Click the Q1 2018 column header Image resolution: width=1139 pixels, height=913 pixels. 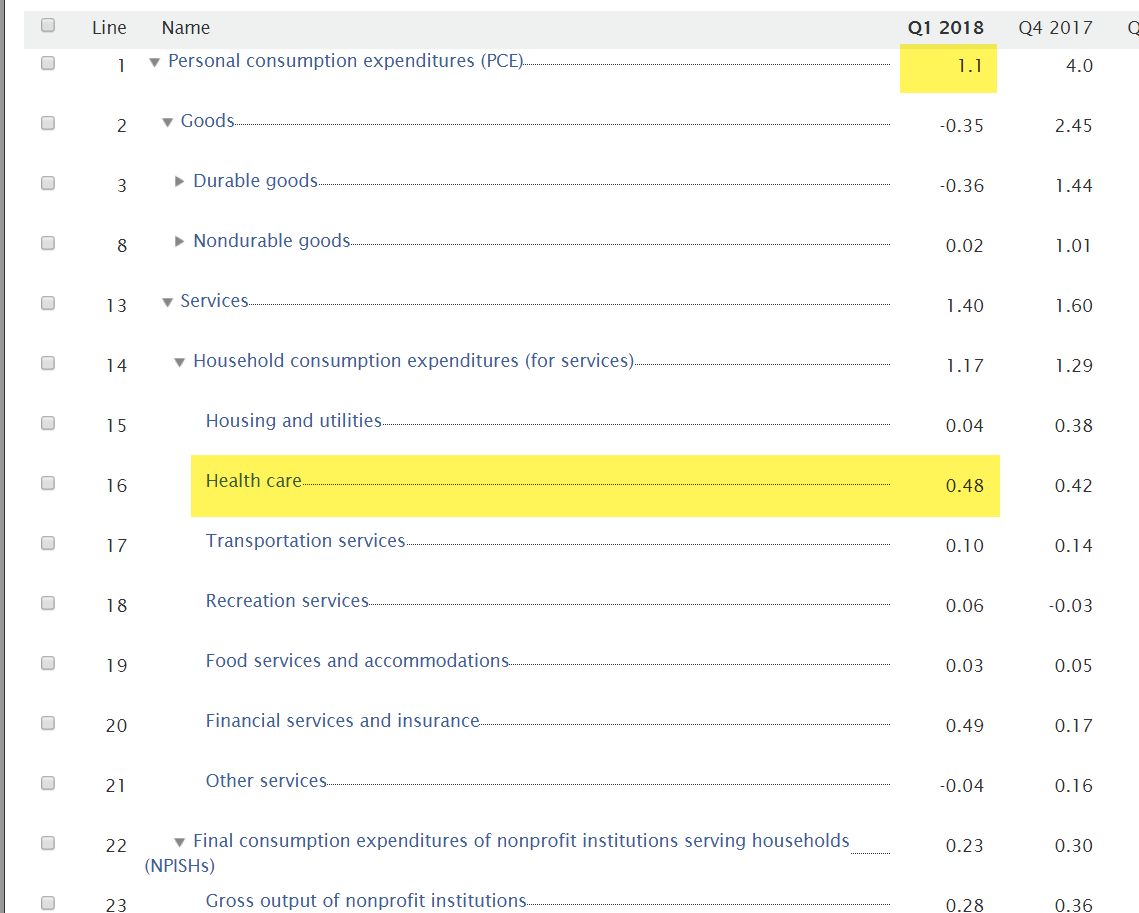click(945, 28)
